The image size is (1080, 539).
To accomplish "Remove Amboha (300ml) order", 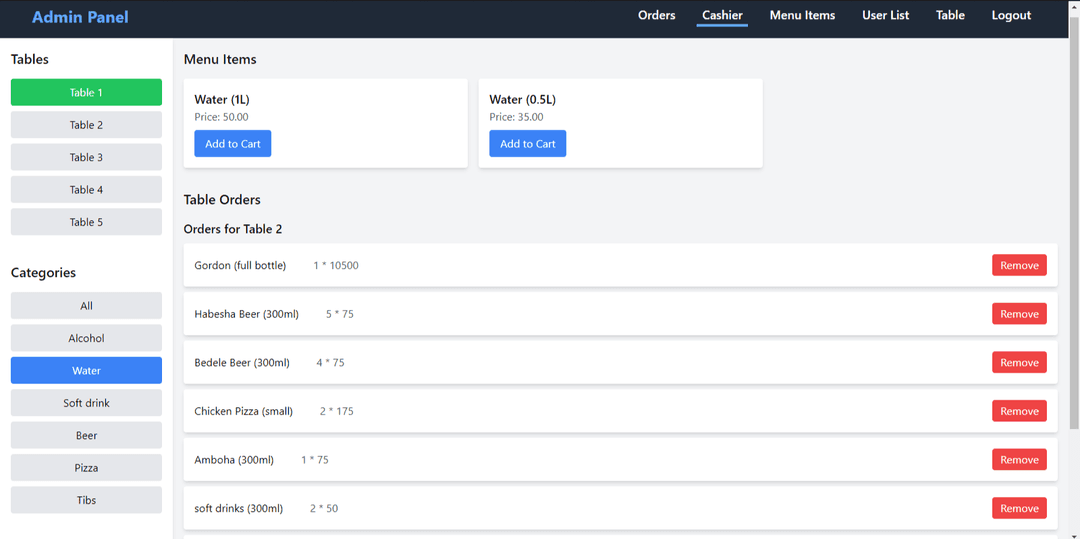I will coord(1019,460).
